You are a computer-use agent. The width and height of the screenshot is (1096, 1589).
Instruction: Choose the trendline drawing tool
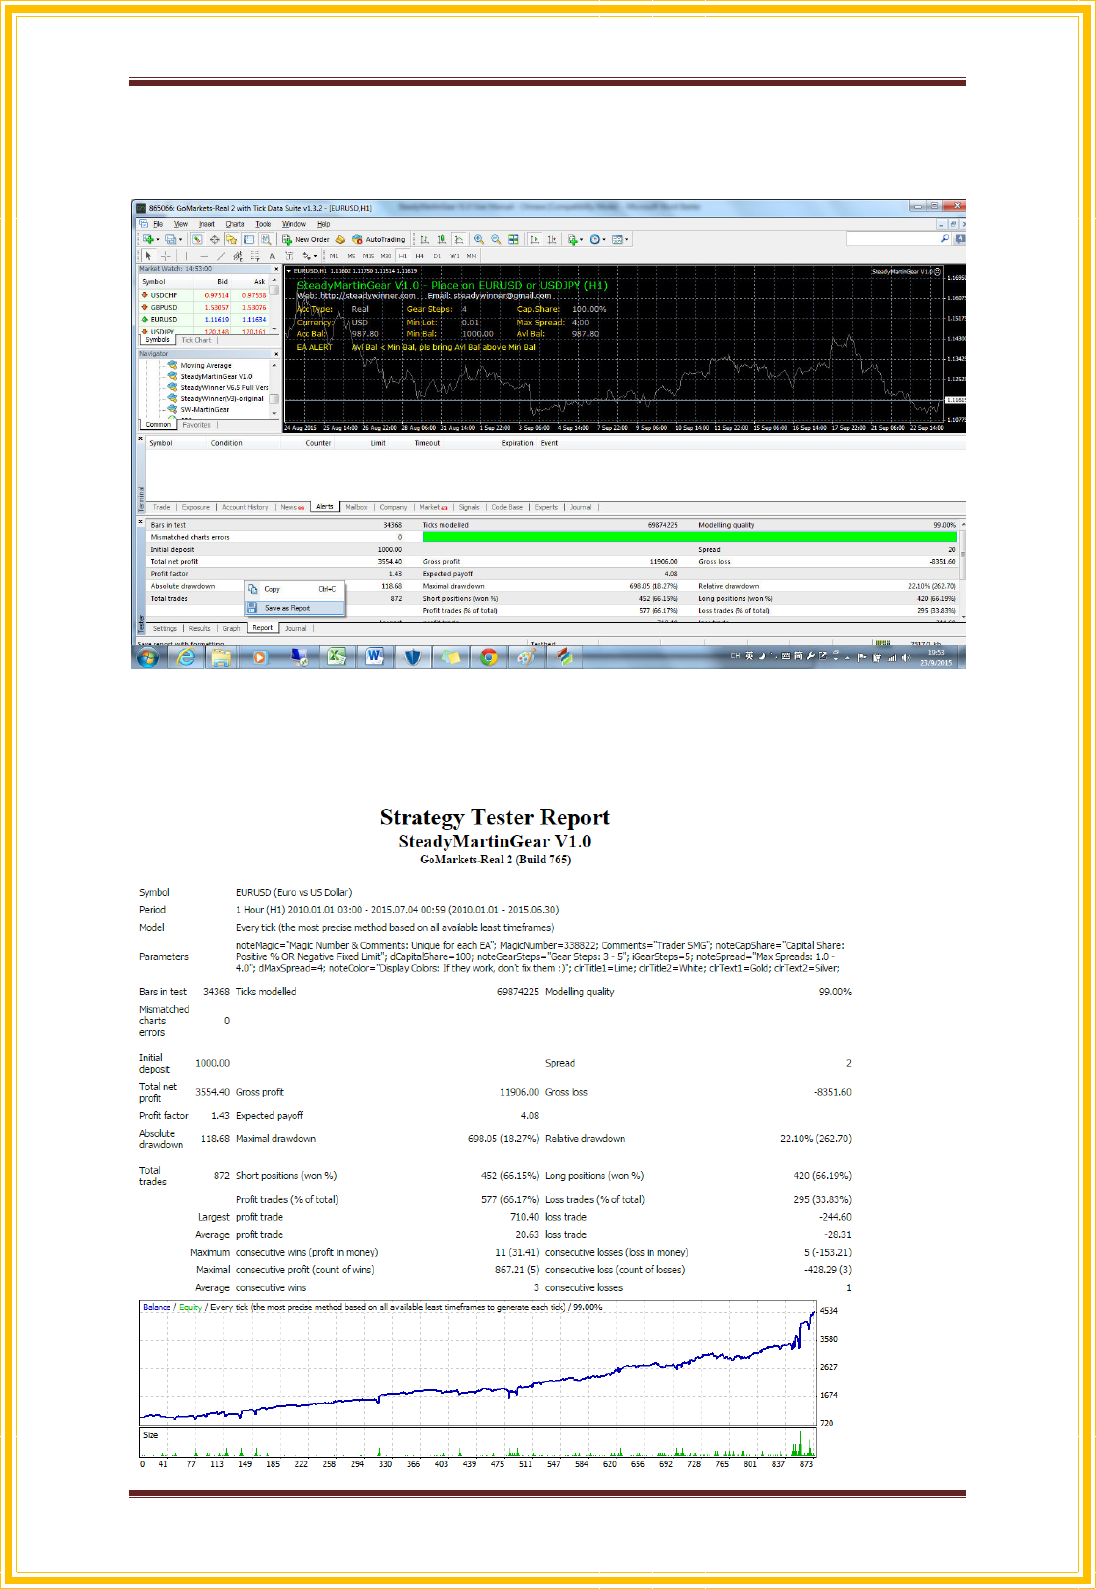pyautogui.click(x=221, y=256)
